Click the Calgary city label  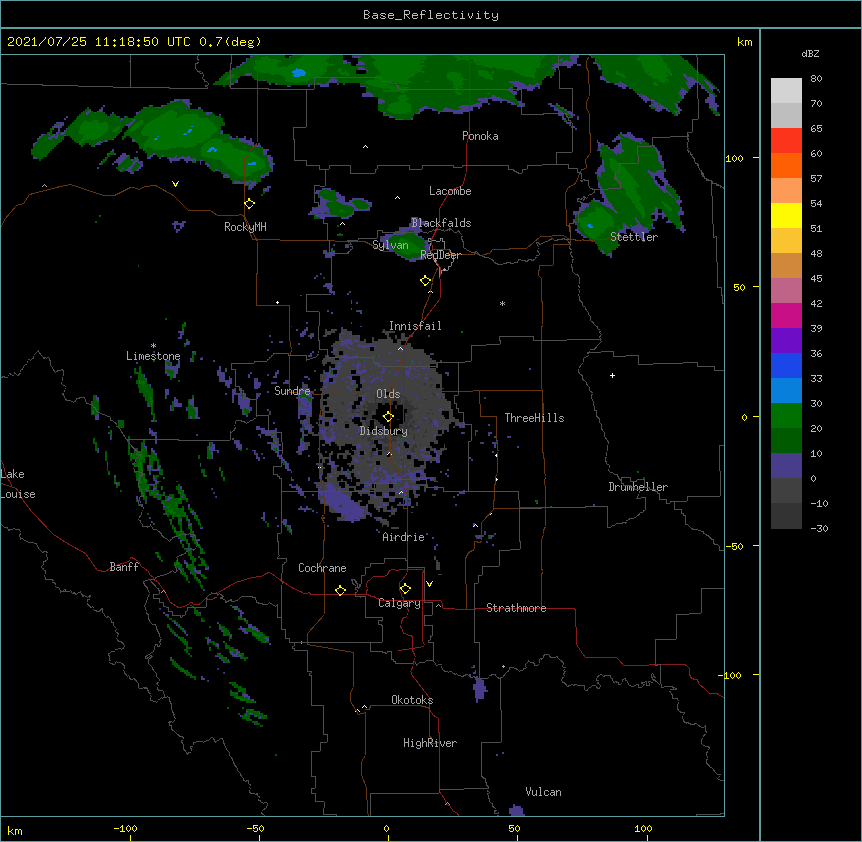click(399, 603)
